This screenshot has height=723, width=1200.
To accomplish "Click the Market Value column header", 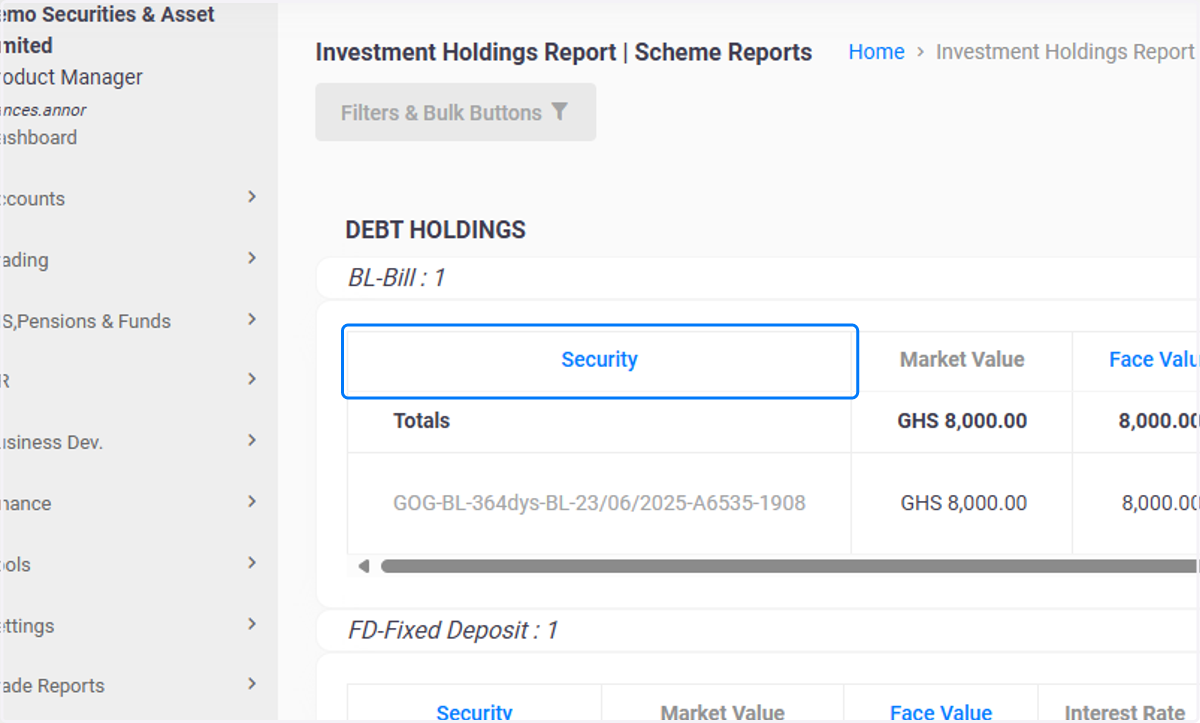I will pos(962,360).
